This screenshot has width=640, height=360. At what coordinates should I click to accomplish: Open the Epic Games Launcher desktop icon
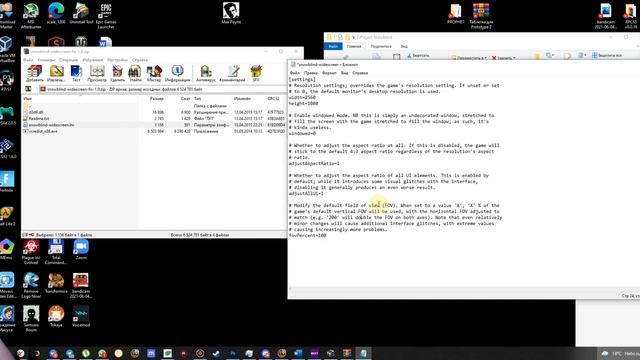click(106, 16)
